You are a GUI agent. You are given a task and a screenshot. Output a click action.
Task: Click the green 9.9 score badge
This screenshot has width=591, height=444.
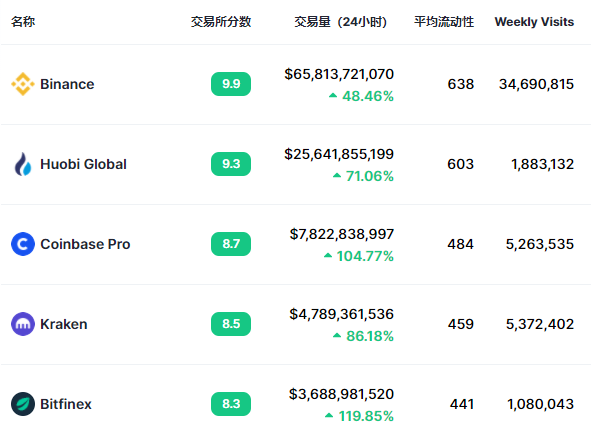pyautogui.click(x=231, y=84)
